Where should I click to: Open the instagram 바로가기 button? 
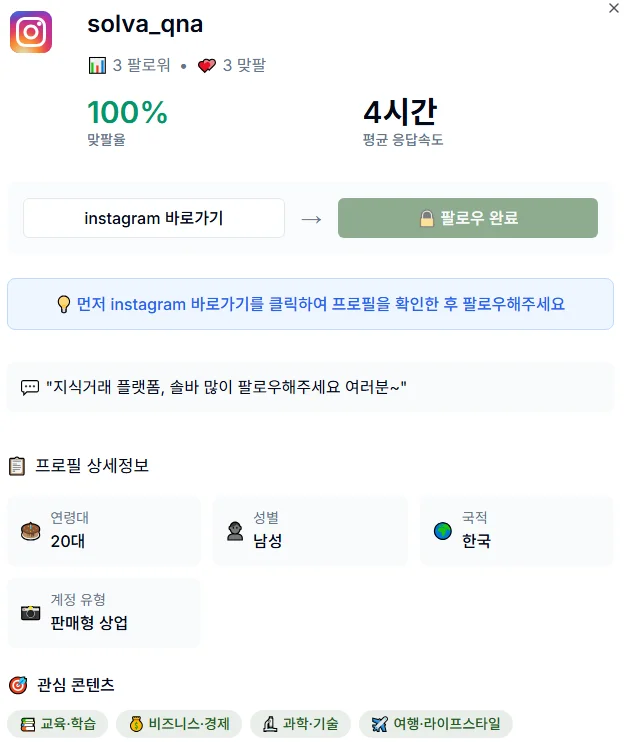click(x=154, y=218)
